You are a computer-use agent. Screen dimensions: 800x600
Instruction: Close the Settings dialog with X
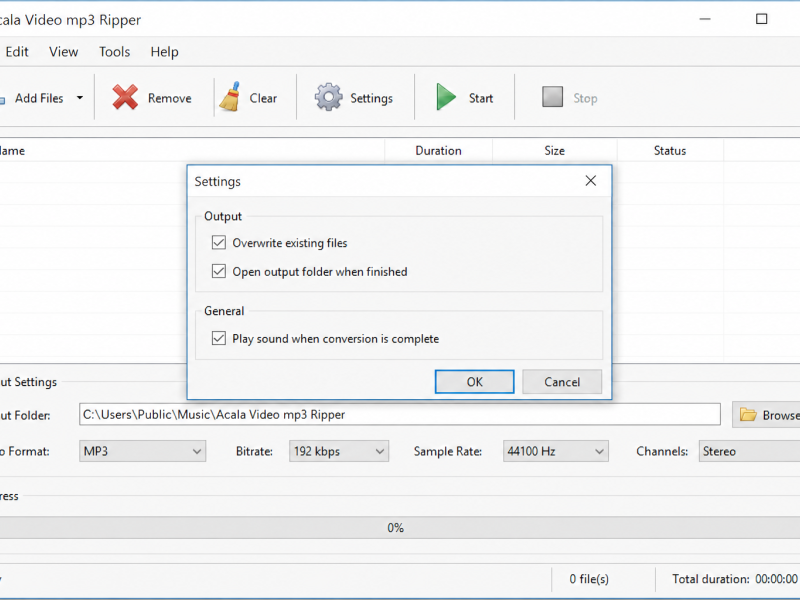(590, 181)
